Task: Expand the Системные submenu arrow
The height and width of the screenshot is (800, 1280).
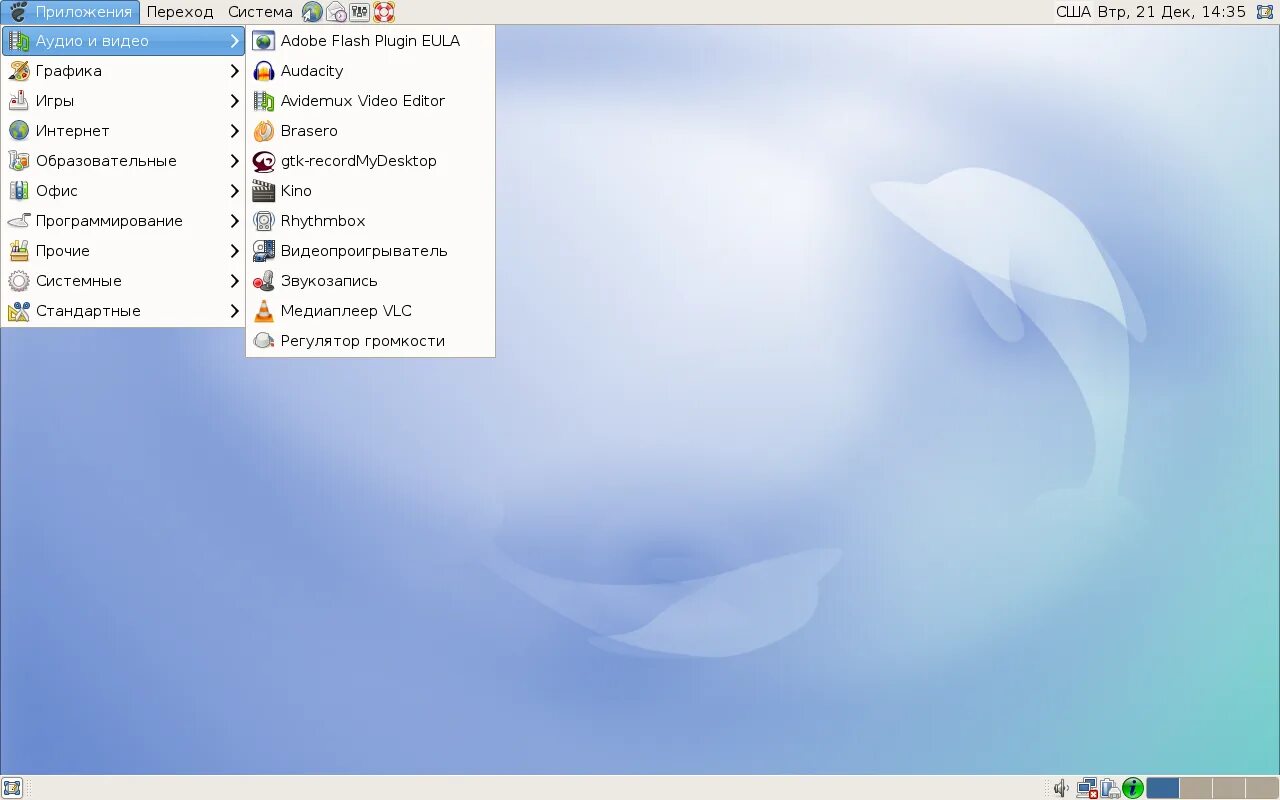Action: tap(235, 281)
